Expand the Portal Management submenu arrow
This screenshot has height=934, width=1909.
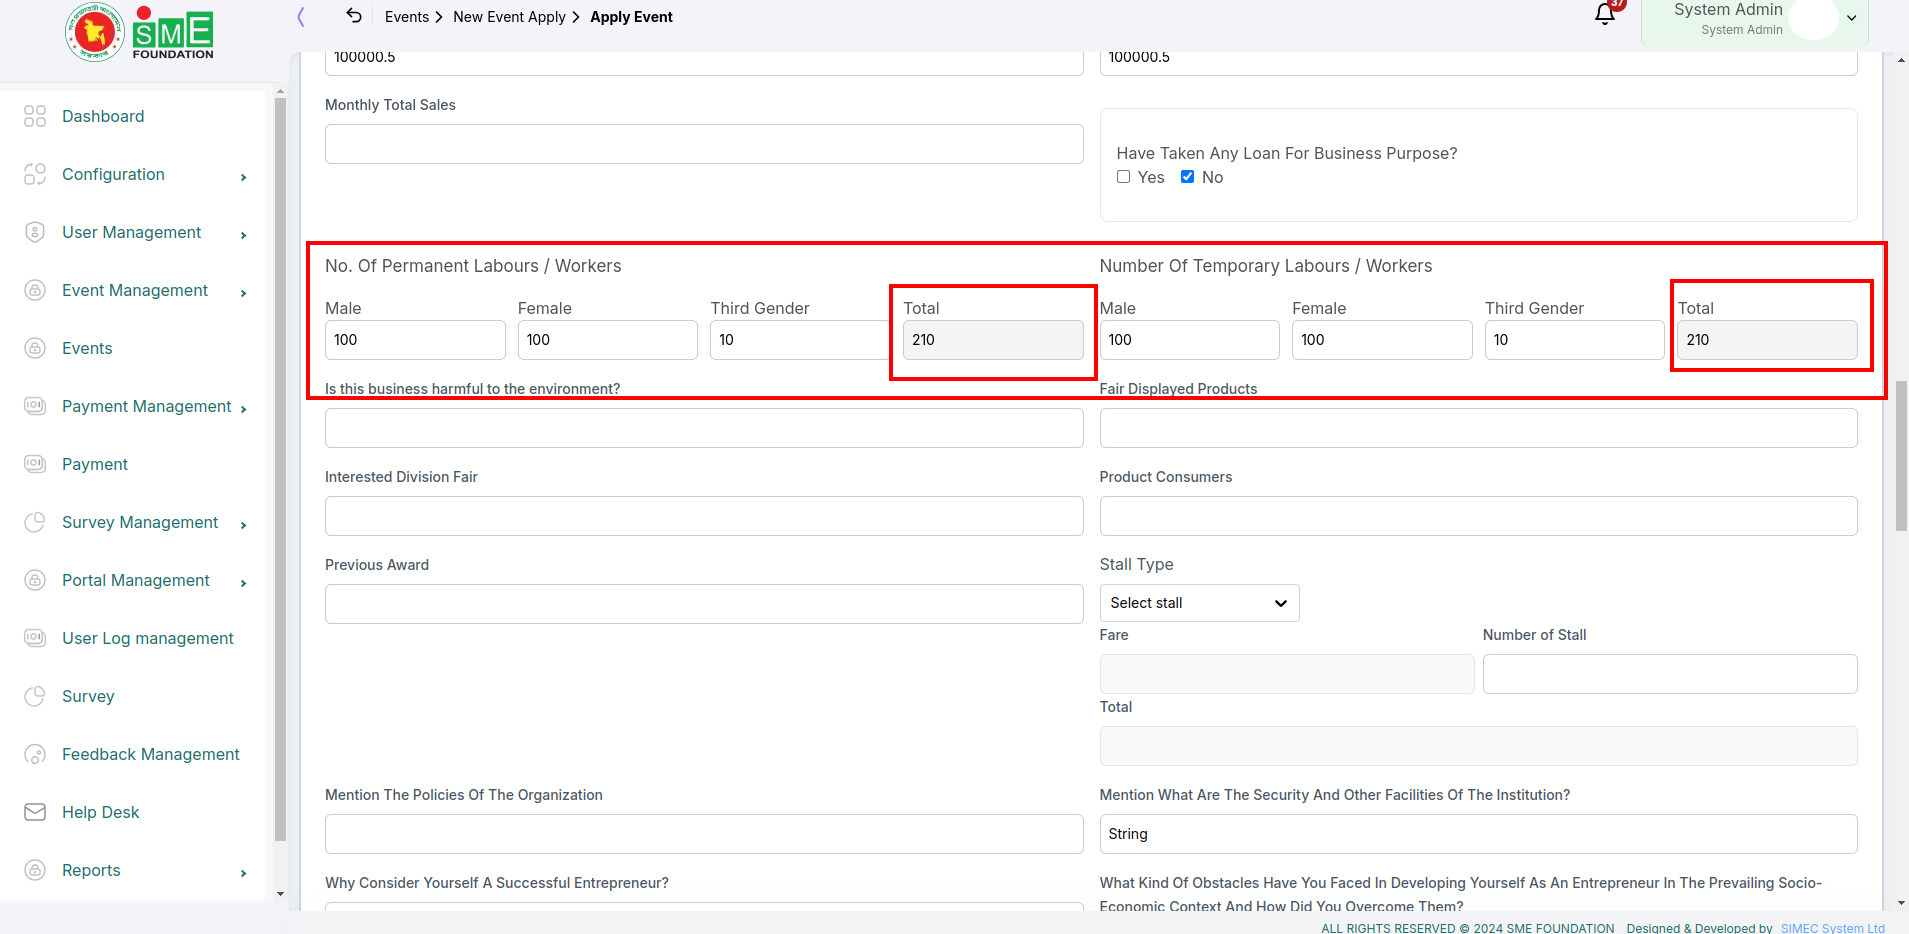click(244, 583)
